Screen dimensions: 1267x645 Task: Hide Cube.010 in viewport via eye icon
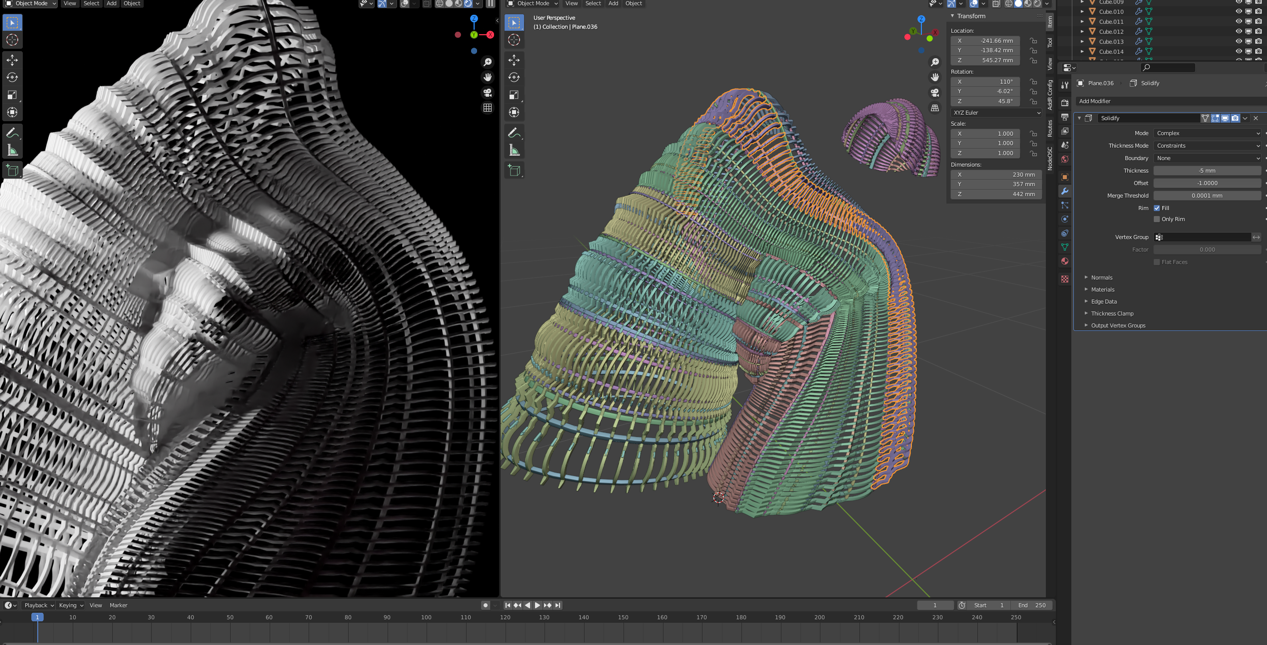tap(1238, 12)
